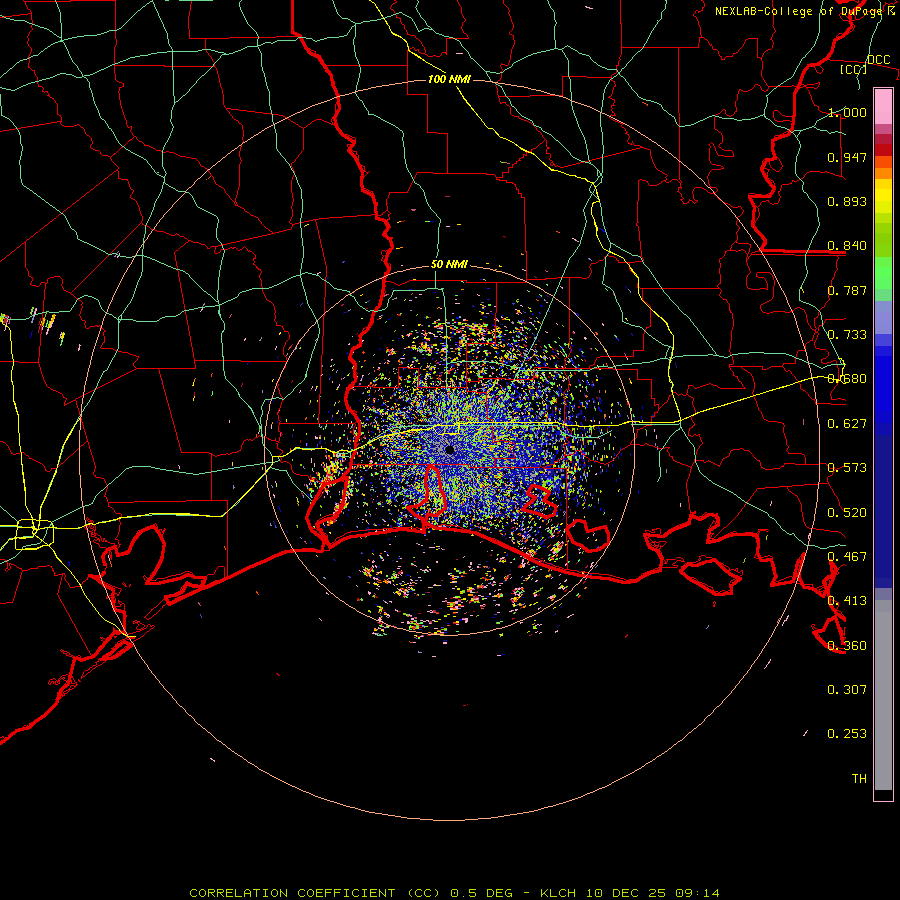Select the 0.893 scale value
This screenshot has height=900, width=900.
[847, 201]
